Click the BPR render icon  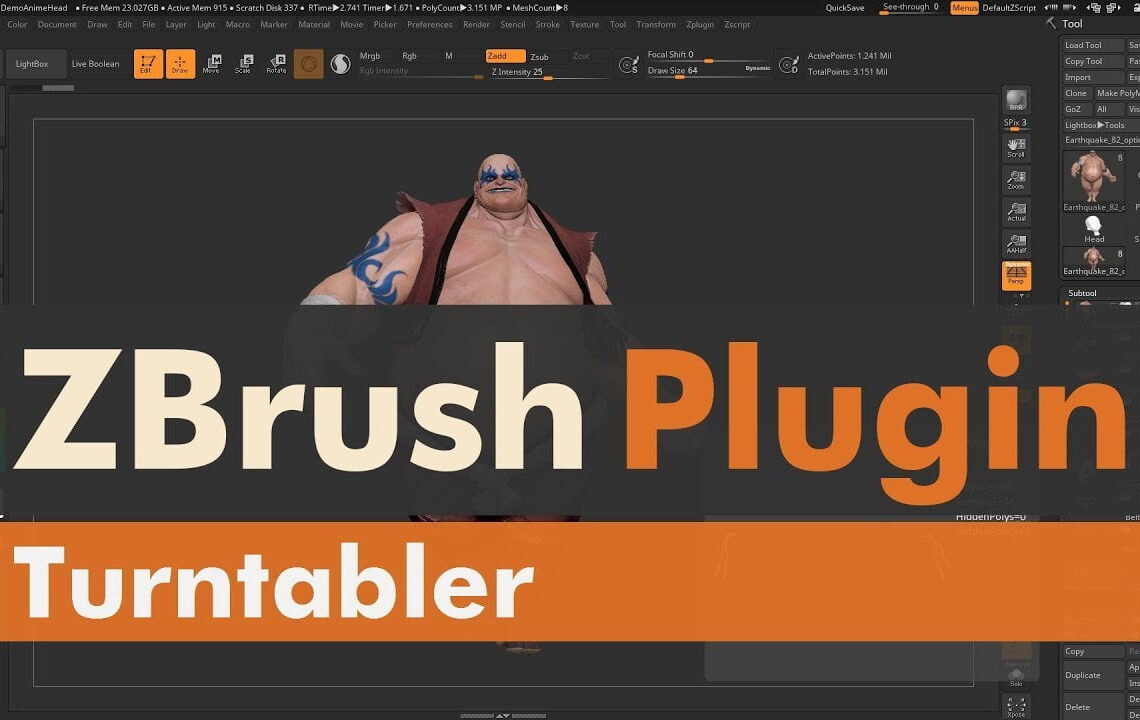pos(1017,103)
